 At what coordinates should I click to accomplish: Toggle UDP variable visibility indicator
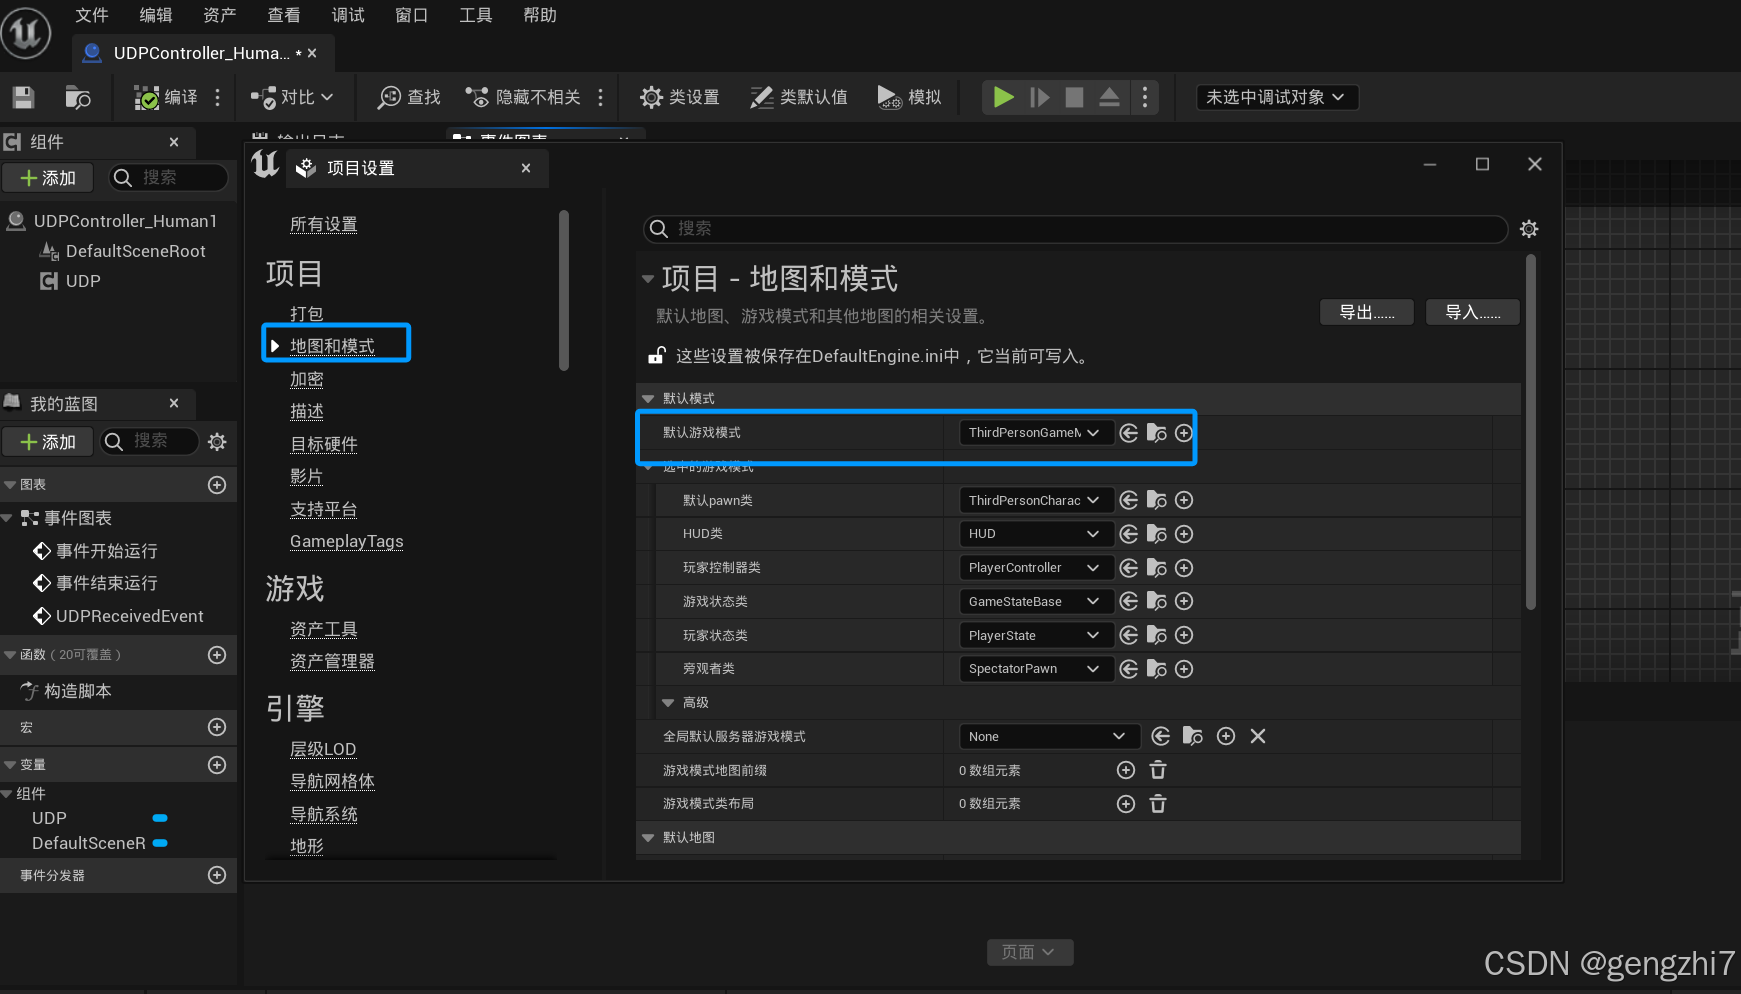coord(160,818)
